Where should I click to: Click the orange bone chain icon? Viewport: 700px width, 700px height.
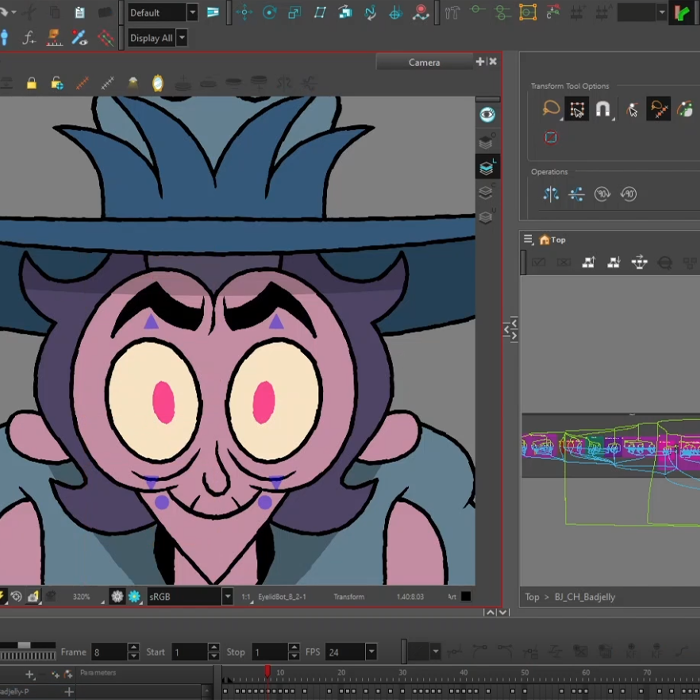point(82,83)
